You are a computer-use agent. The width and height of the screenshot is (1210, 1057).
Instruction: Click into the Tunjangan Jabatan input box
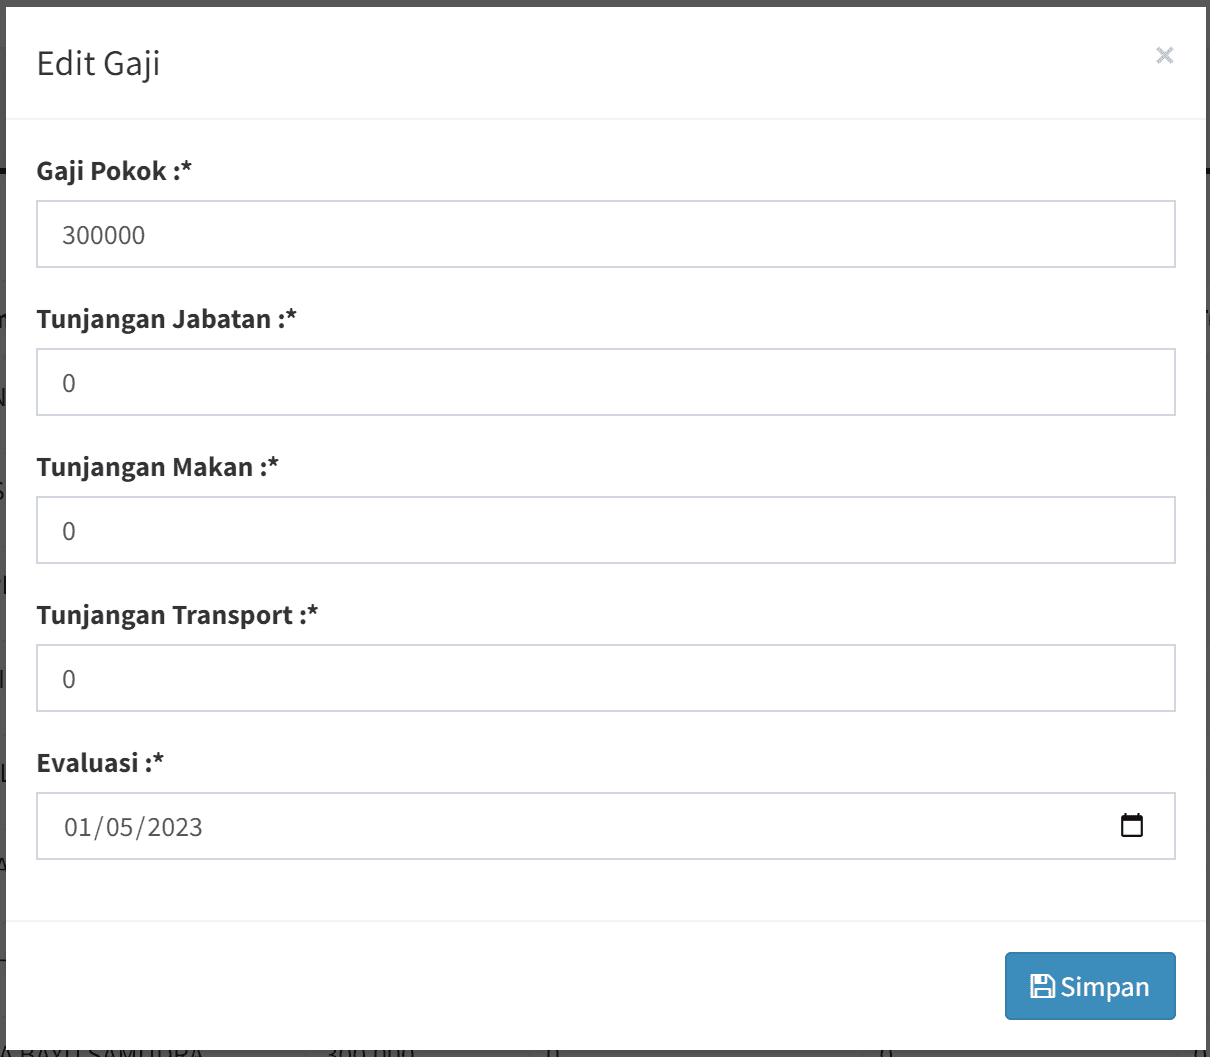click(605, 383)
